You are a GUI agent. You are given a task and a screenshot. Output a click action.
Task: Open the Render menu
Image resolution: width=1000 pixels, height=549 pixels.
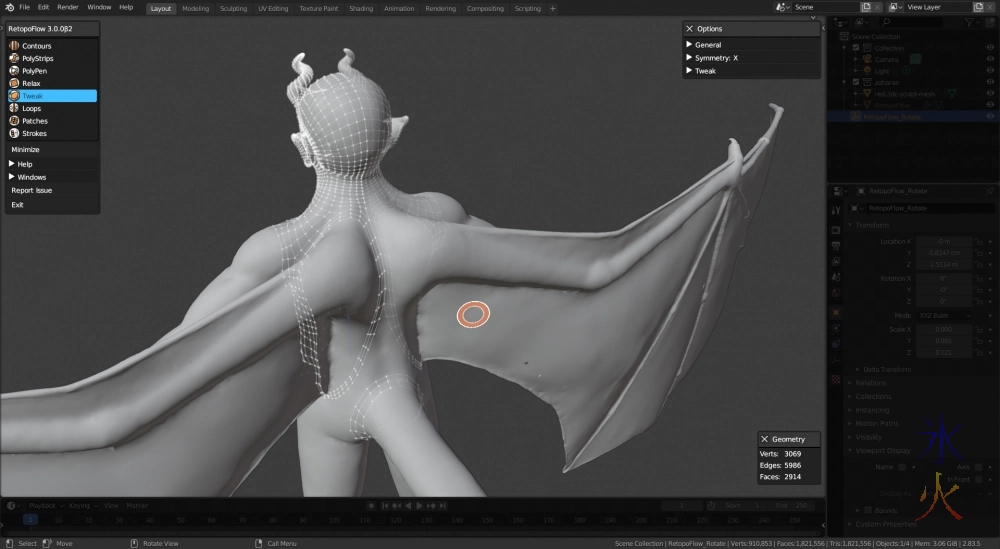tap(68, 7)
